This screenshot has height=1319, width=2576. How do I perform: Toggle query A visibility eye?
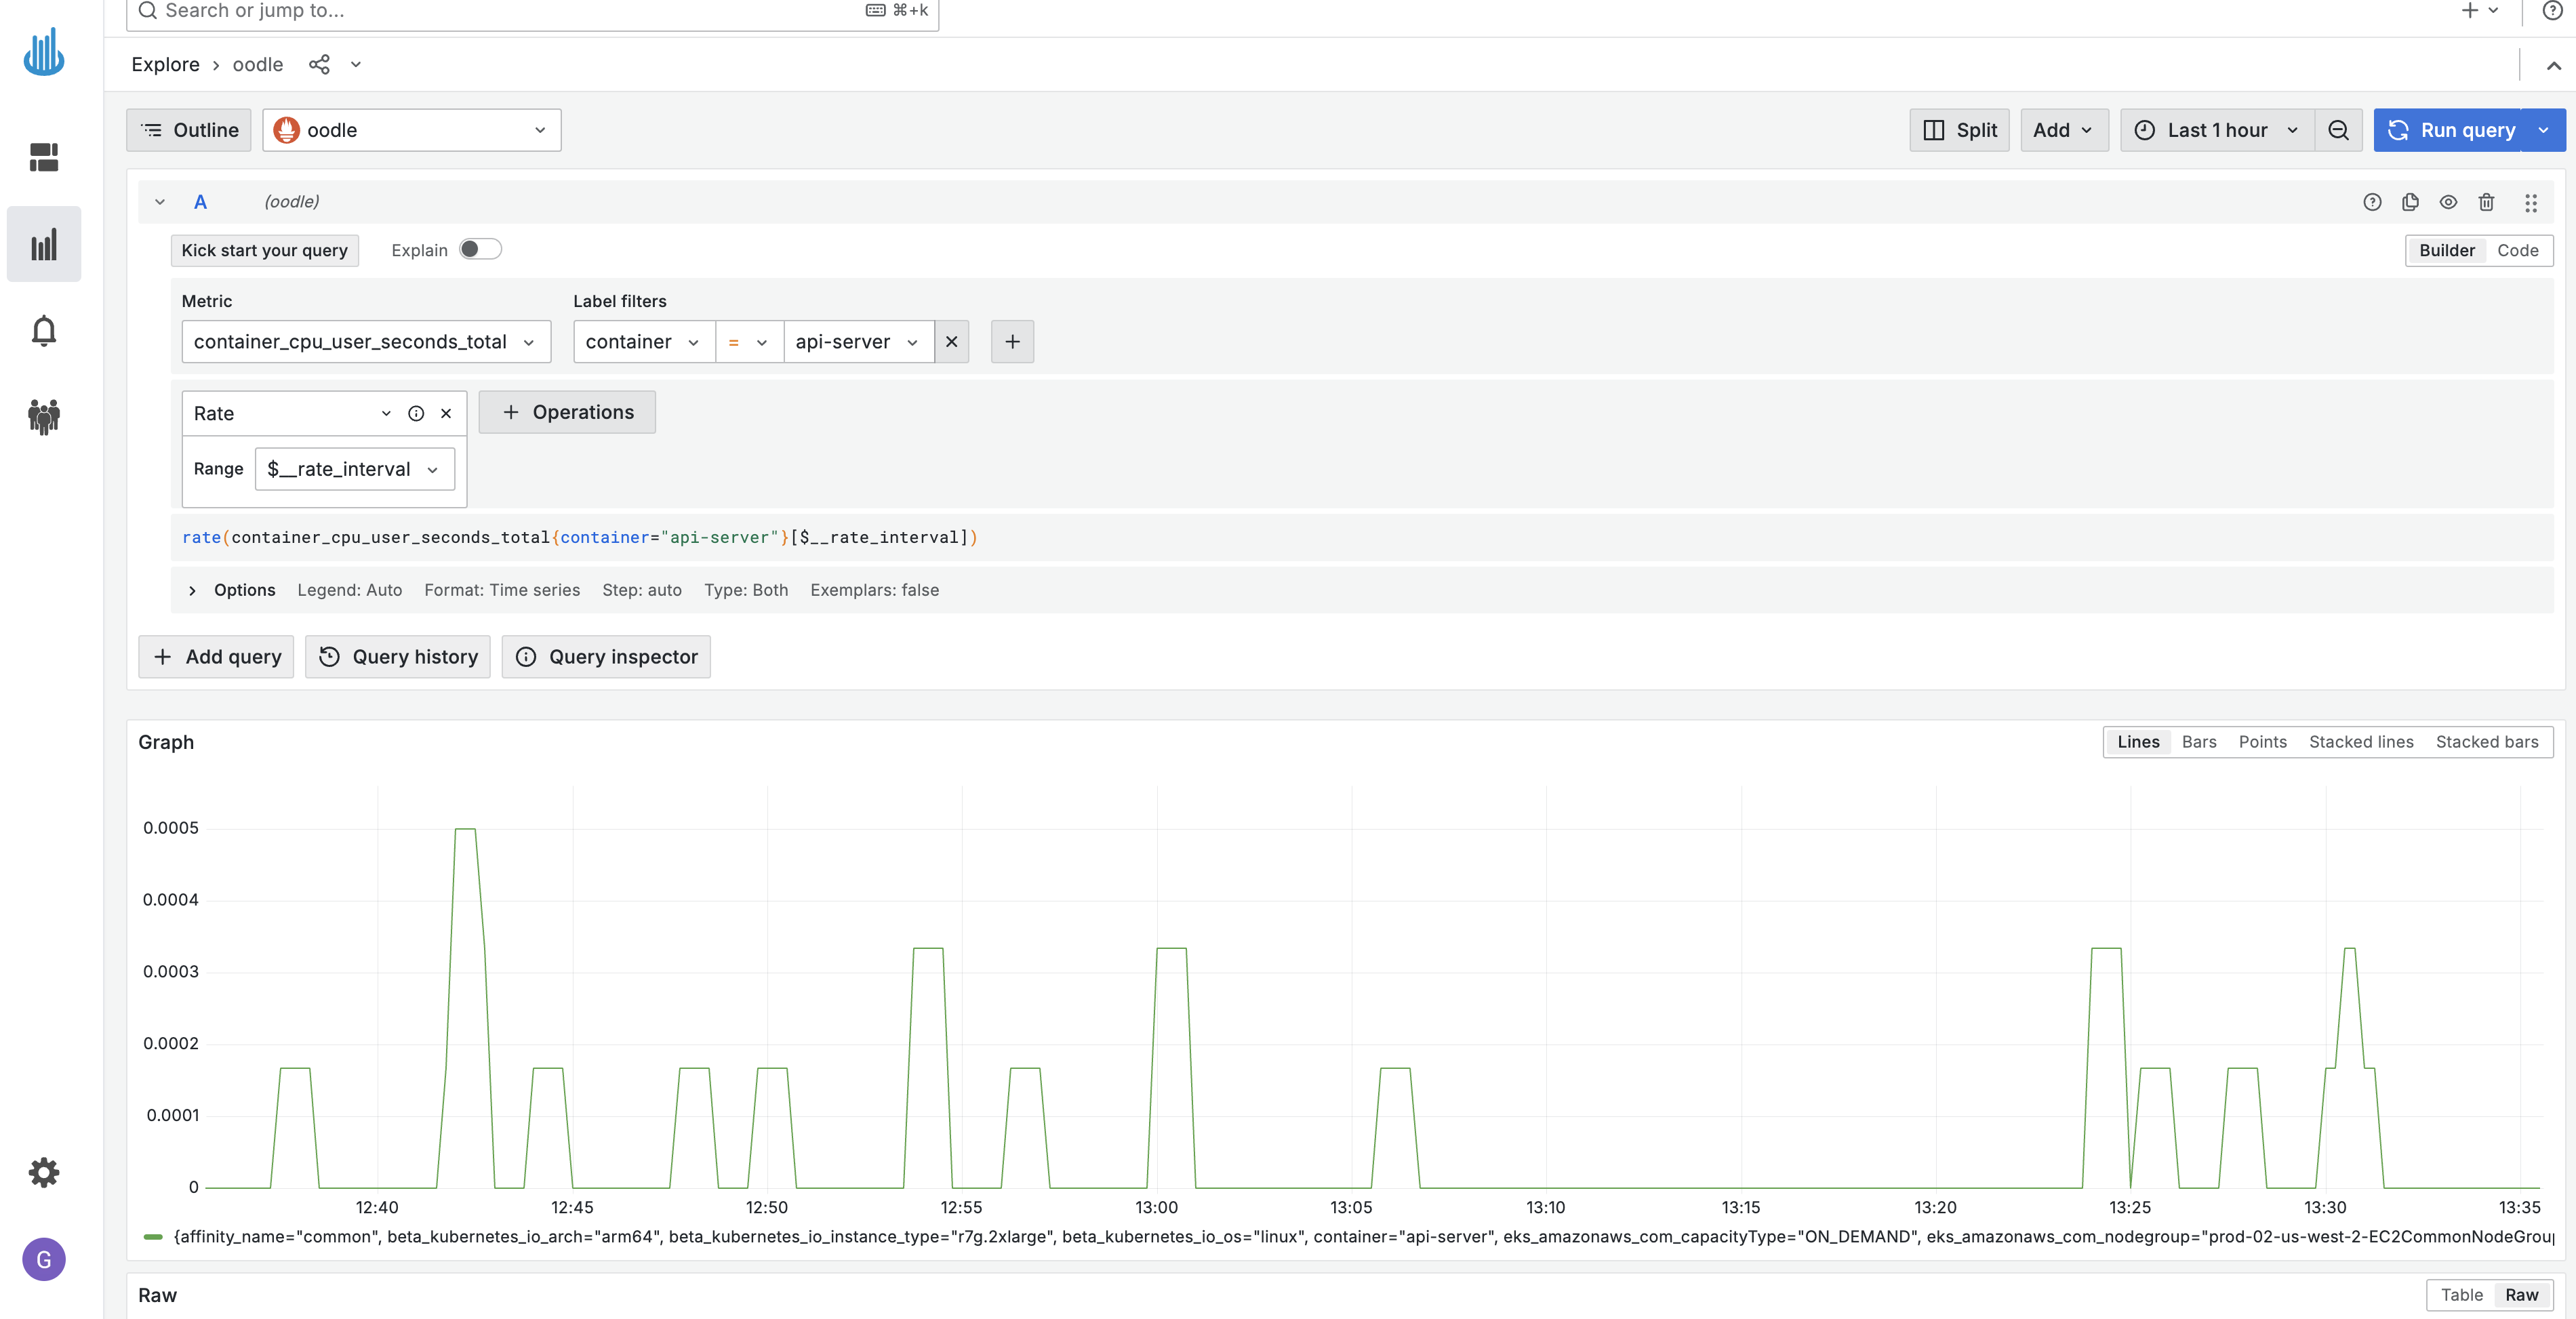(x=2448, y=202)
